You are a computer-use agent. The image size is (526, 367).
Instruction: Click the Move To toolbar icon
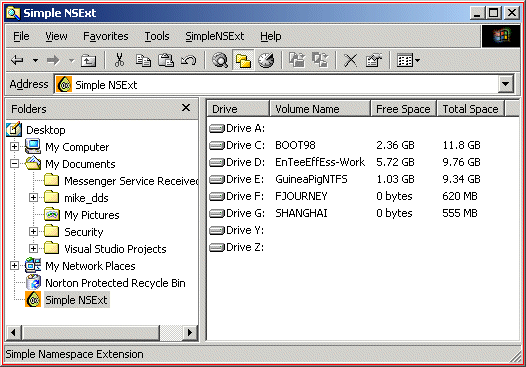[297, 60]
